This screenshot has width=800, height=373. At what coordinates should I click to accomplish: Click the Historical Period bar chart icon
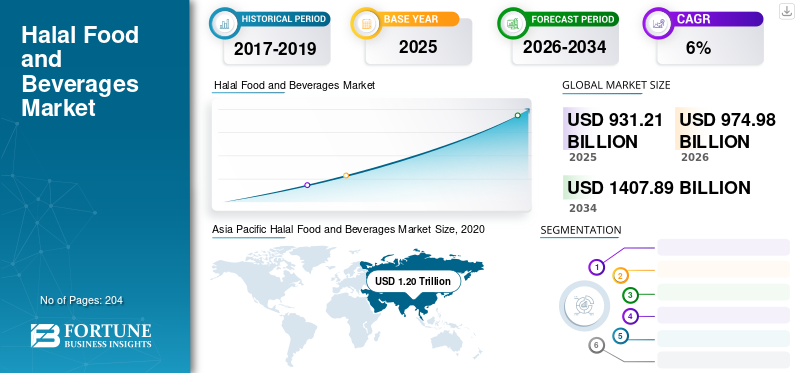(x=224, y=23)
